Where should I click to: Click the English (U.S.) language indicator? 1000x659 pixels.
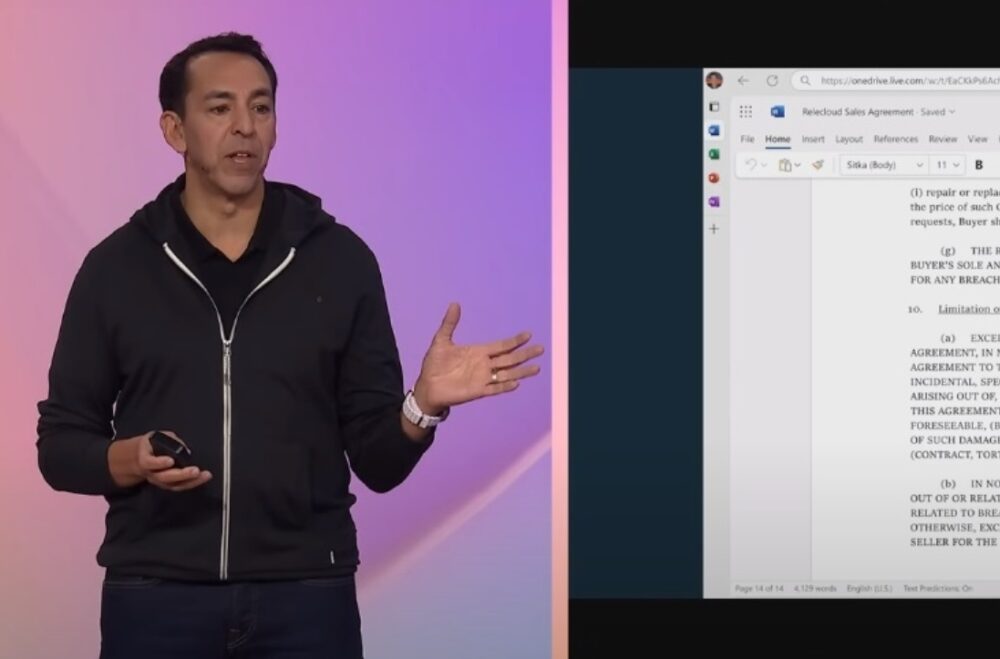[869, 588]
